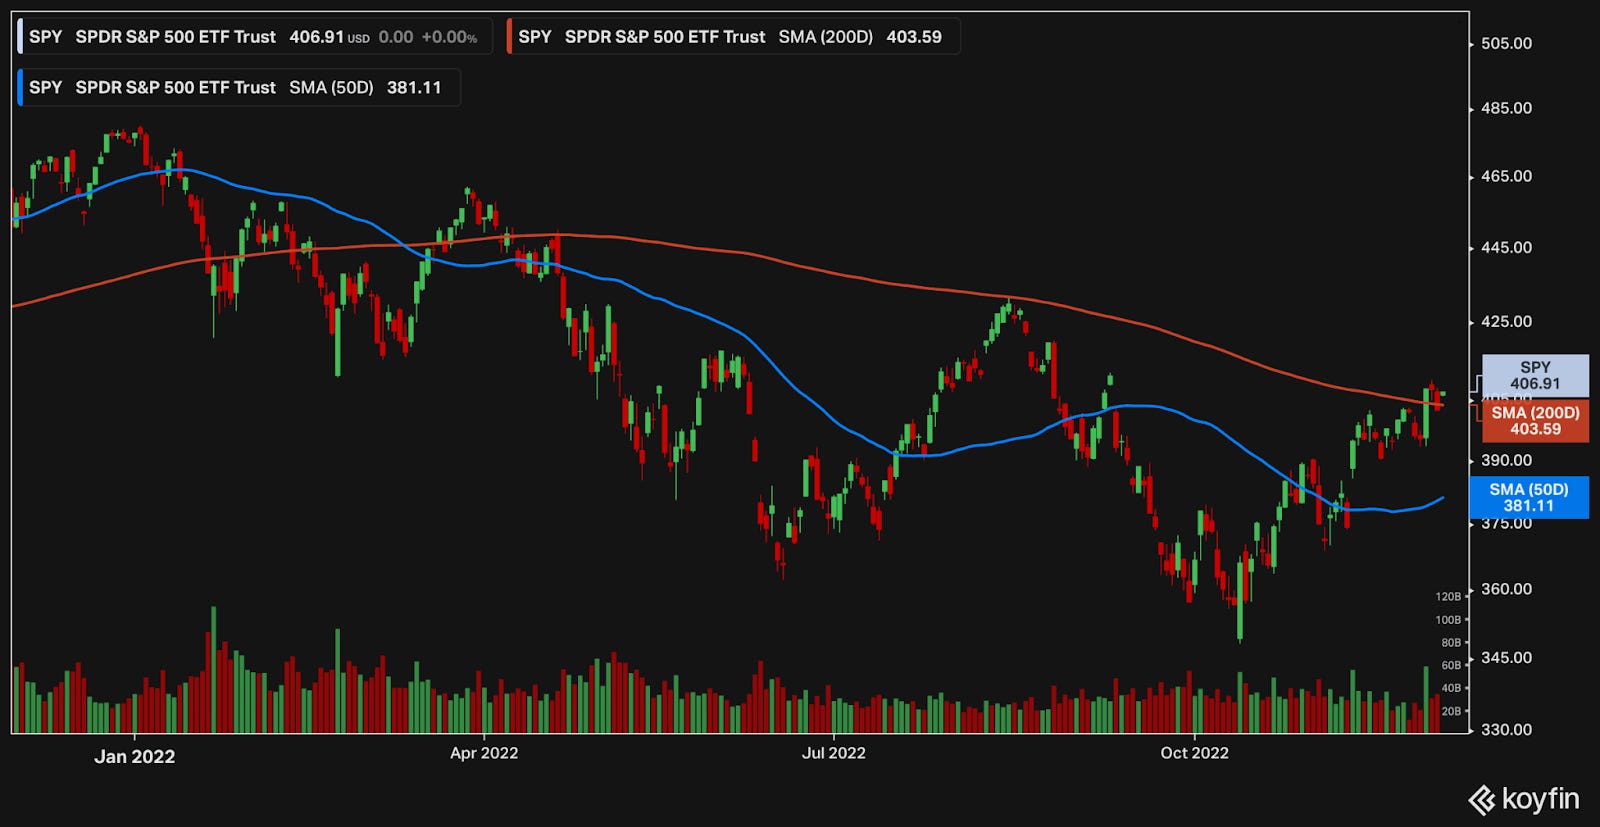
Task: Click the blue color marker of SMA (50D) legend
Action: coord(20,87)
